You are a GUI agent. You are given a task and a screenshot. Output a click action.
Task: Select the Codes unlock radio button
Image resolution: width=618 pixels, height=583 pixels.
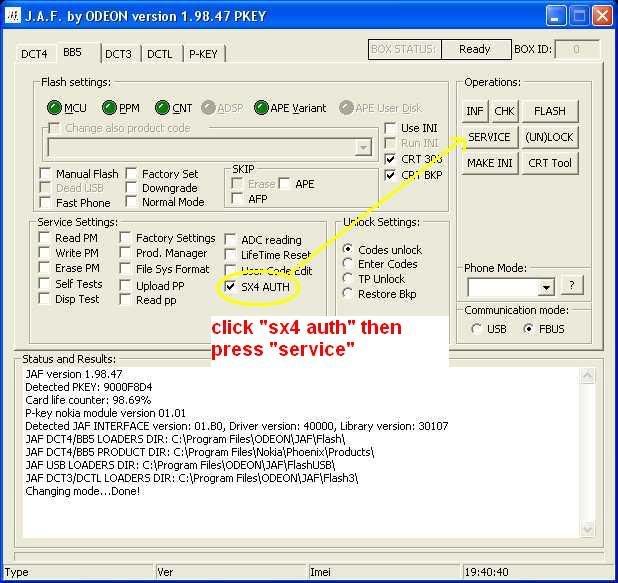point(348,249)
